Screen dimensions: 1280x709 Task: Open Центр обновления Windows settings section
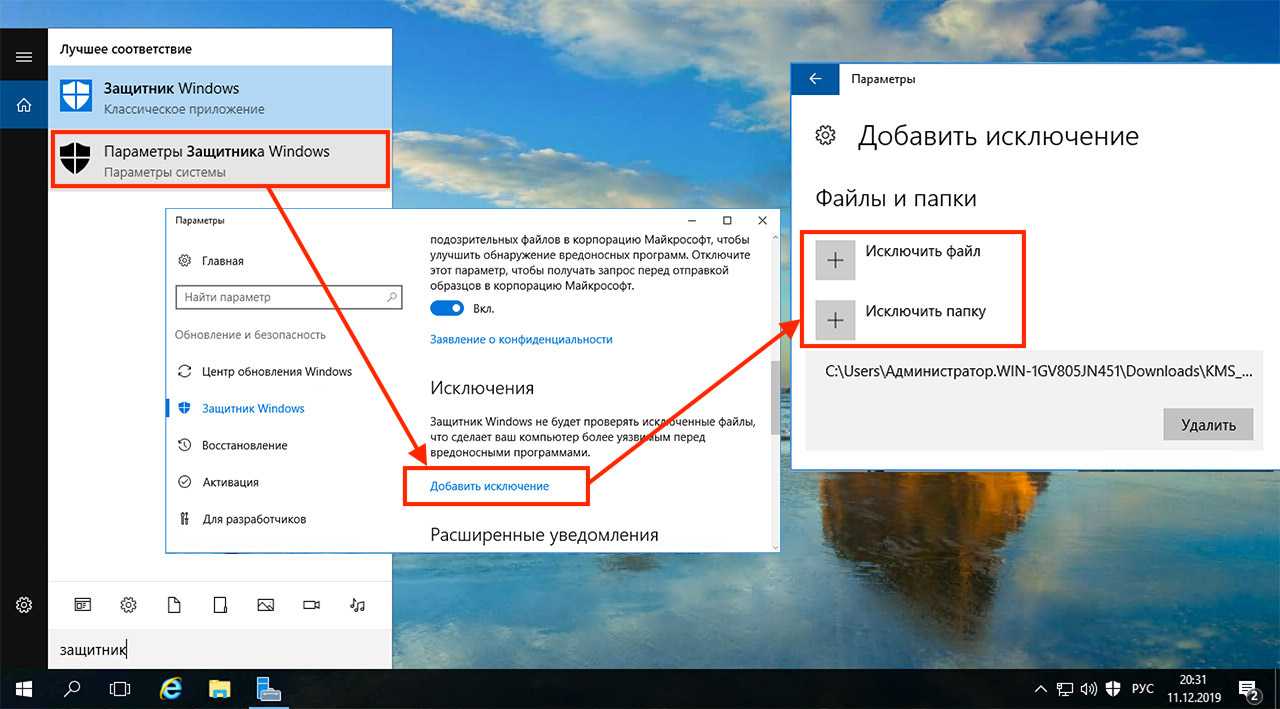[276, 371]
